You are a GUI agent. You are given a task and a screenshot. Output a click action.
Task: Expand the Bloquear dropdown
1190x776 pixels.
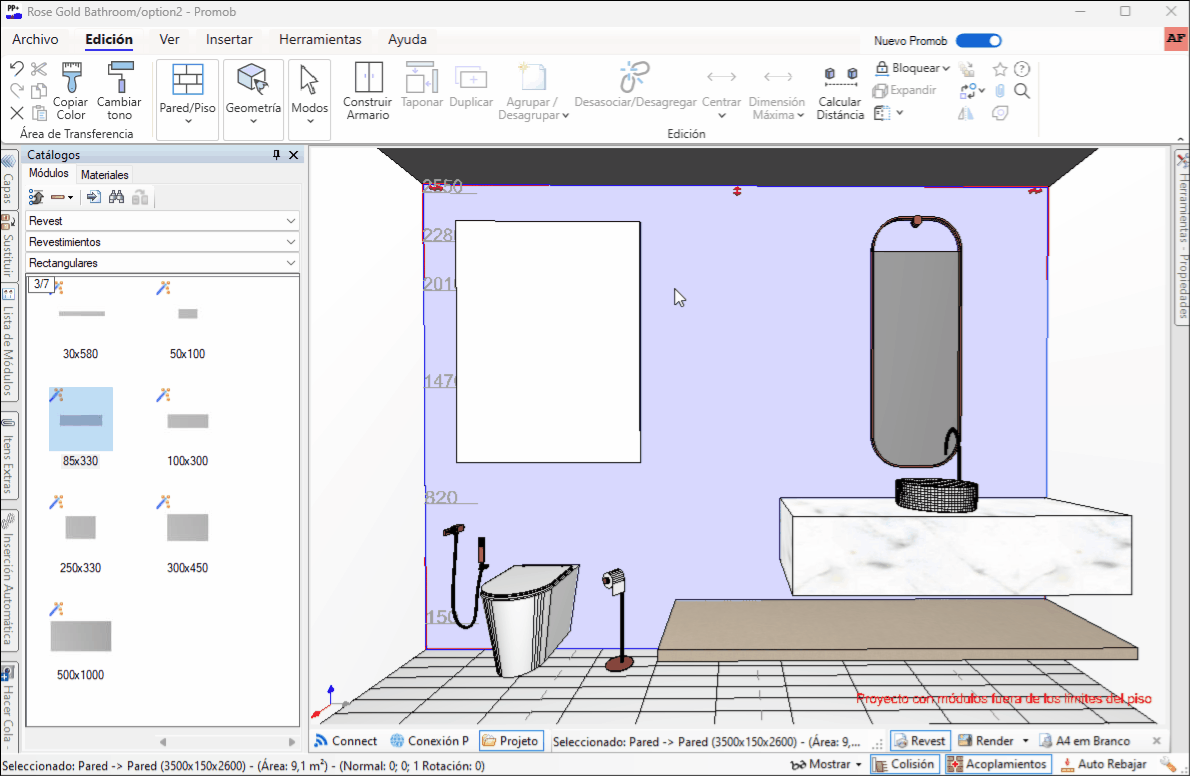(946, 68)
